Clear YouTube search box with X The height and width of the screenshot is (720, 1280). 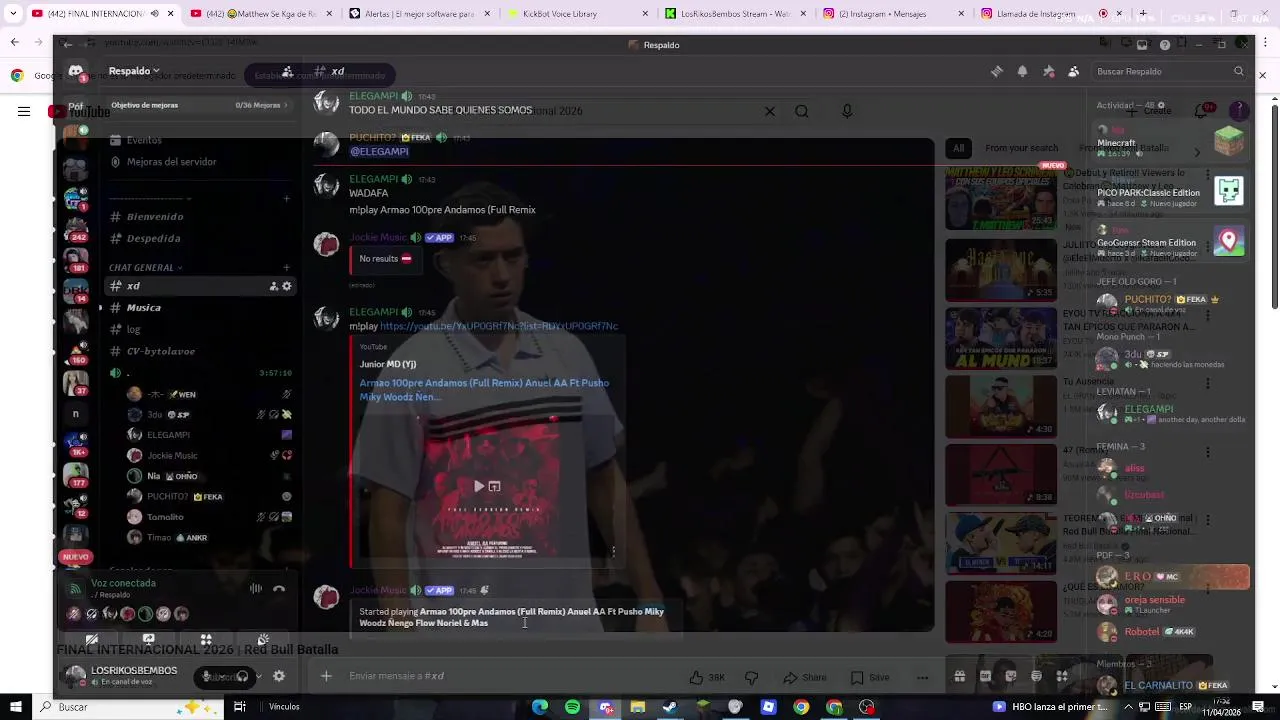click(x=769, y=111)
